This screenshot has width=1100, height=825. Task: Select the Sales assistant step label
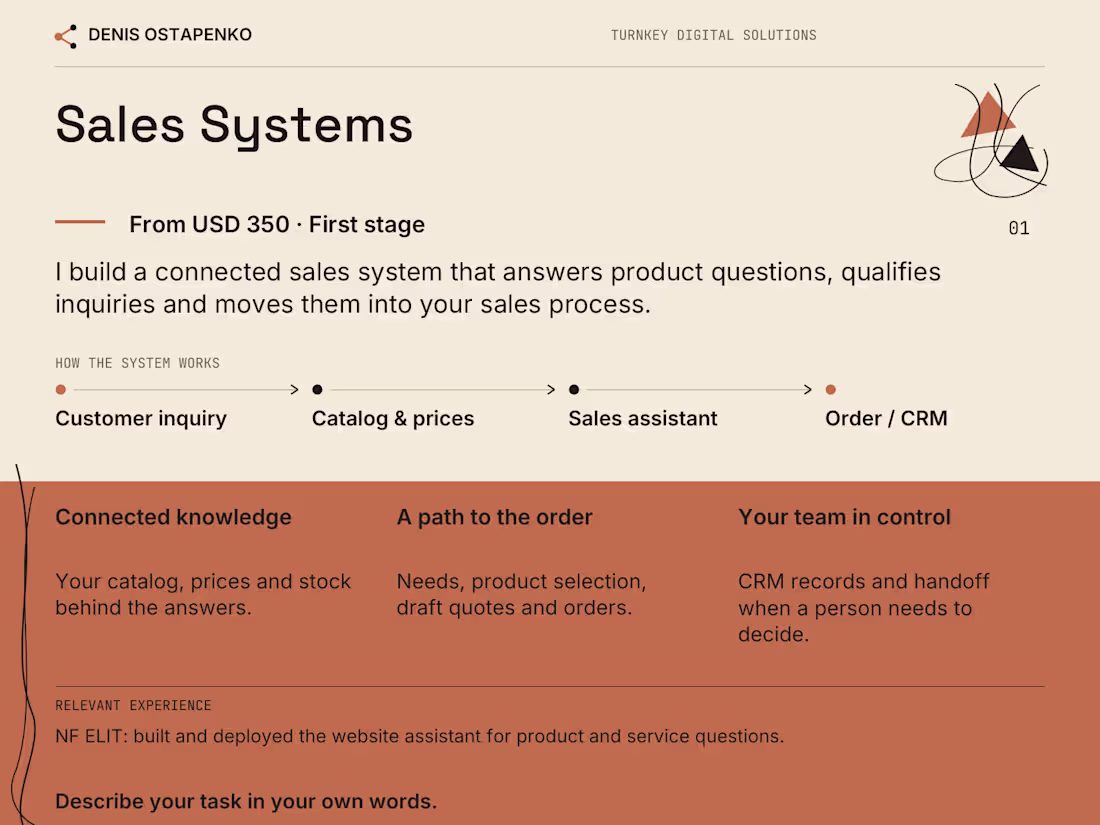click(643, 419)
